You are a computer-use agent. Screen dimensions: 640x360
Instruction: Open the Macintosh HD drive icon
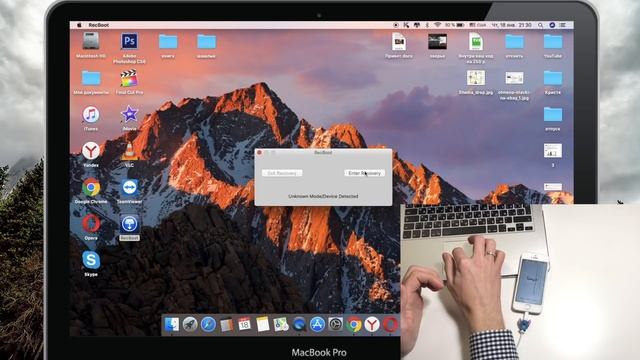pyautogui.click(x=91, y=42)
